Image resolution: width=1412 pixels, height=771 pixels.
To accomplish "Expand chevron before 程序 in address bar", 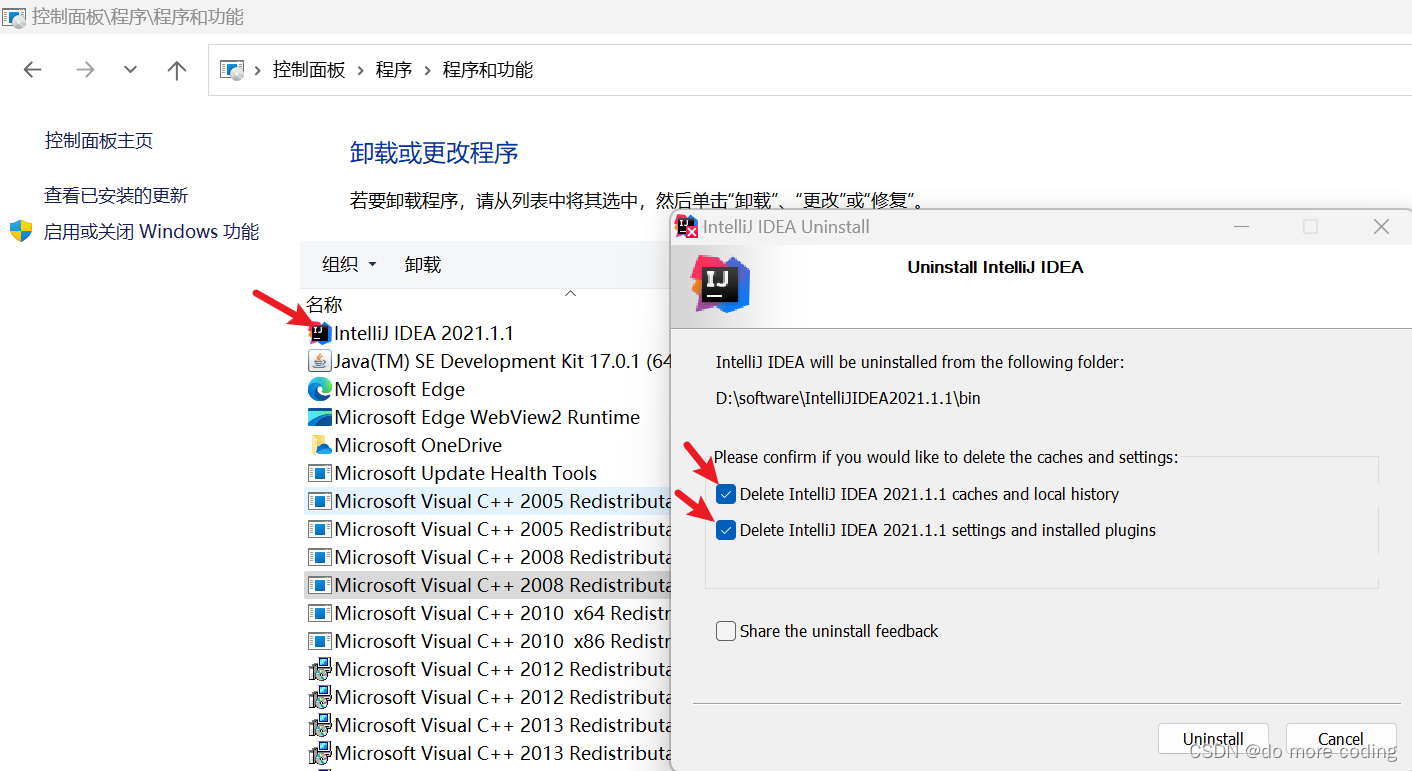I will pyautogui.click(x=361, y=70).
